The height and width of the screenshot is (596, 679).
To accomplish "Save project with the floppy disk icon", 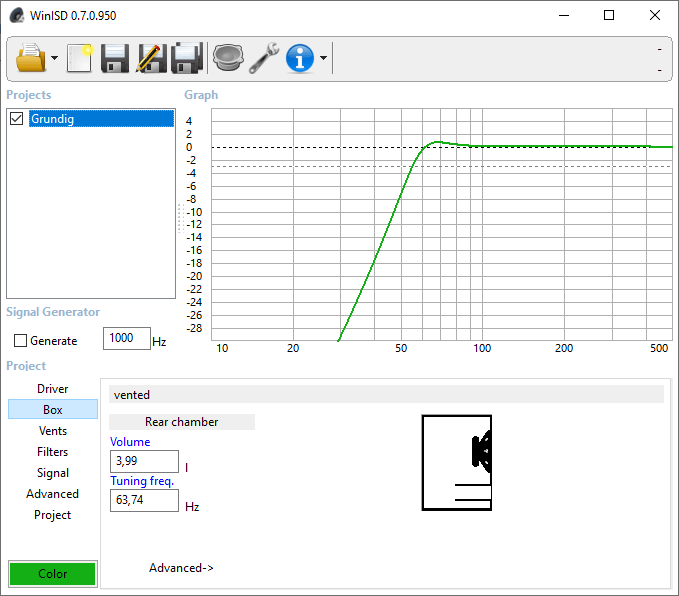I will (x=115, y=58).
